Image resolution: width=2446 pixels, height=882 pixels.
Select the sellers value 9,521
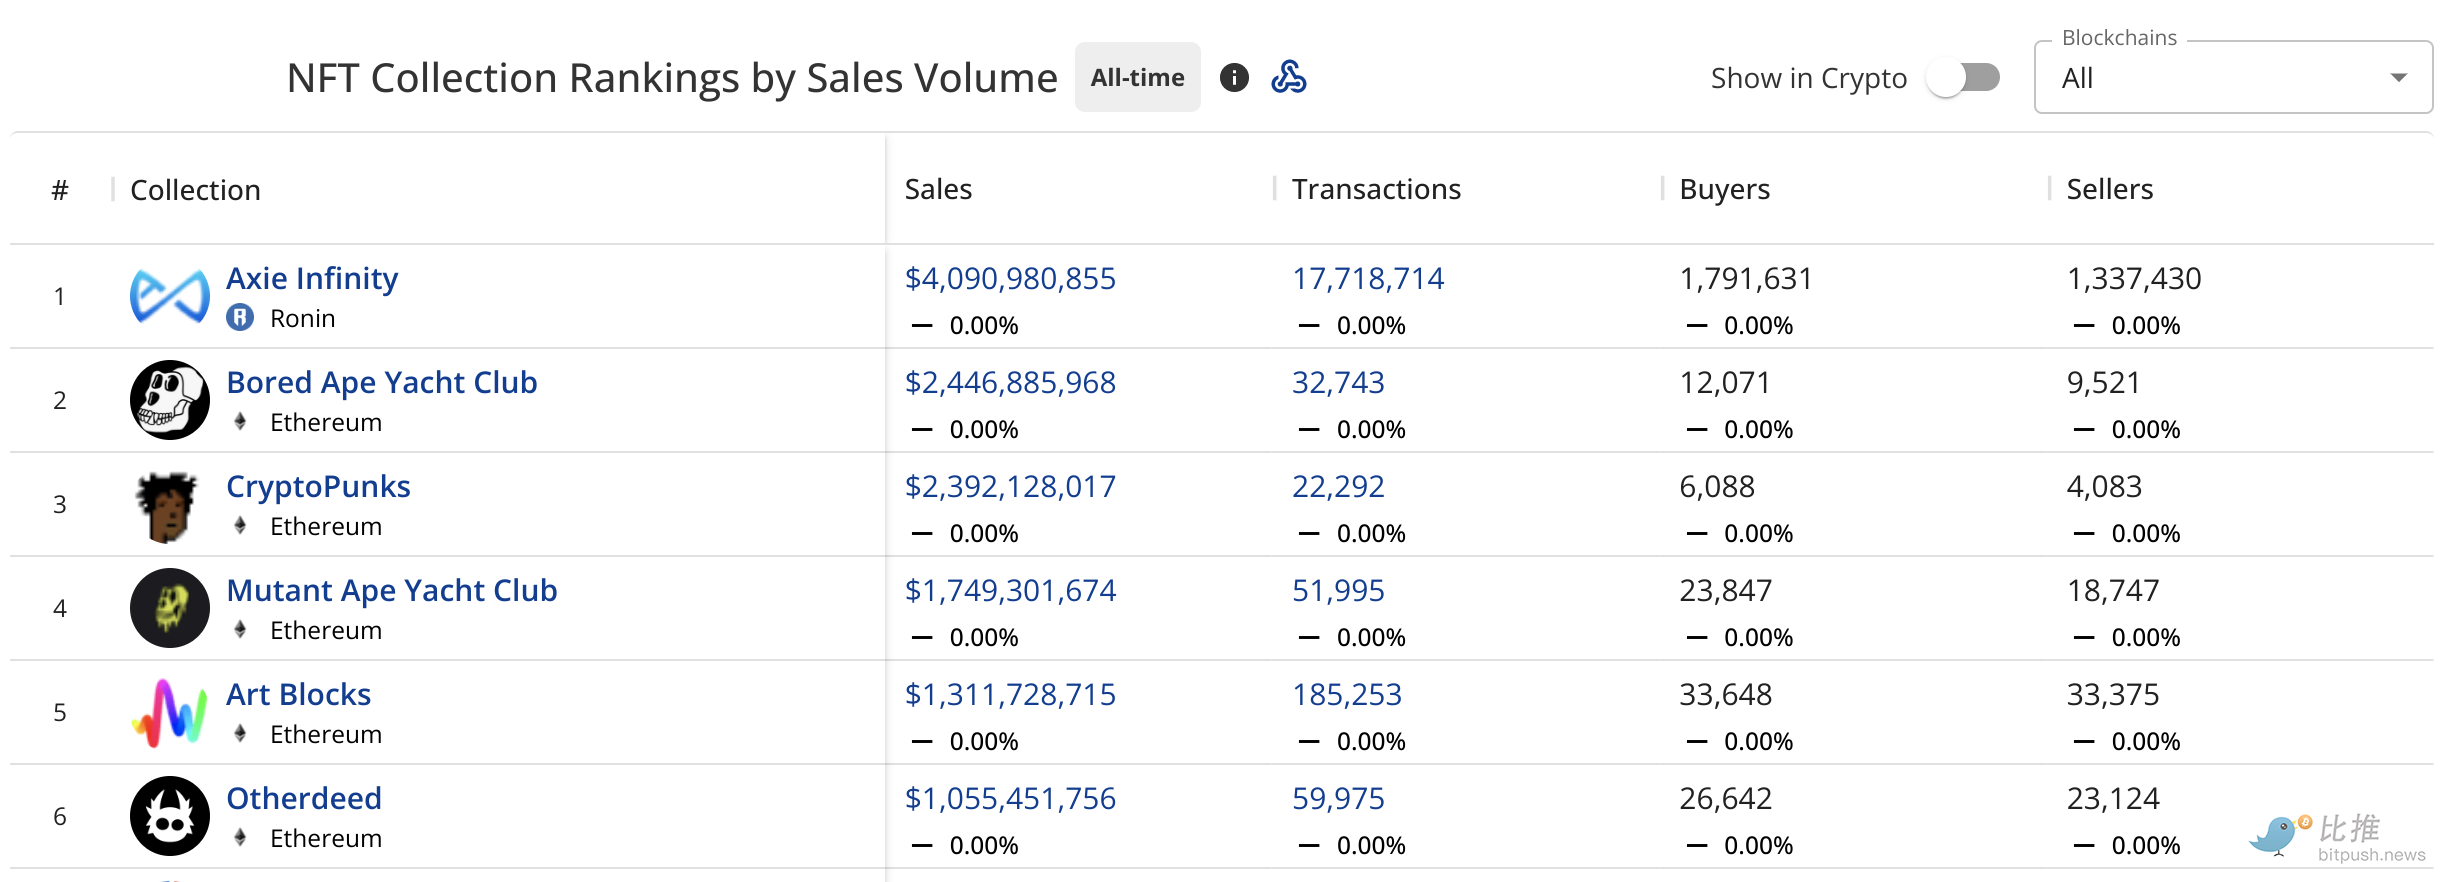[x=2104, y=382]
